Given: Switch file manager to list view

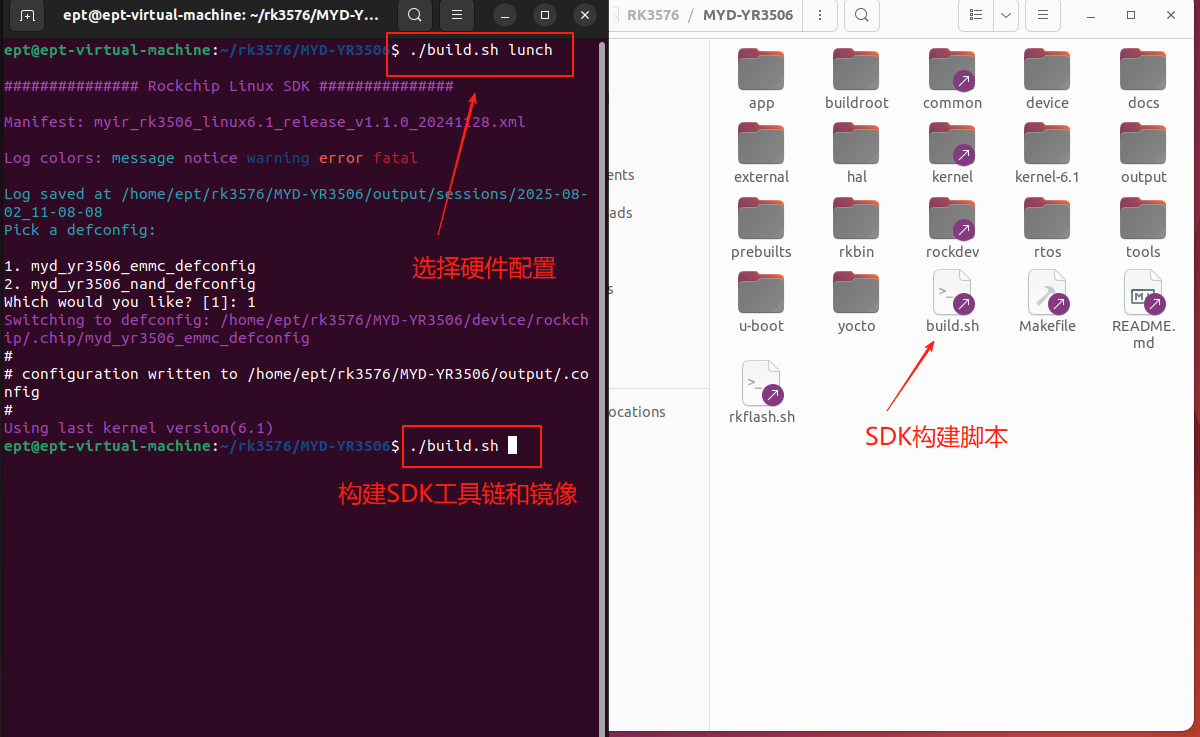Looking at the screenshot, I should 977,16.
